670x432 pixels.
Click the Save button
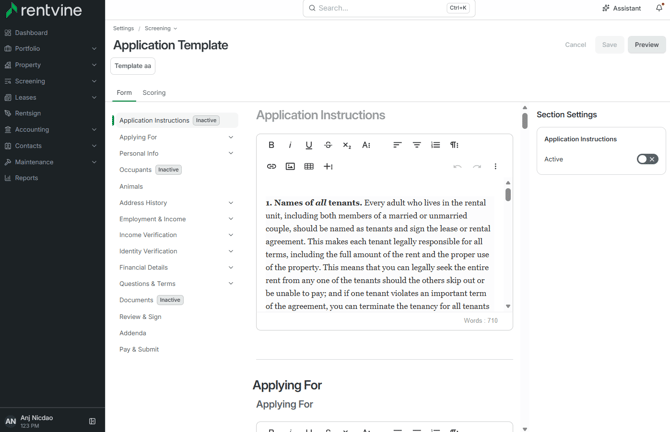[609, 44]
